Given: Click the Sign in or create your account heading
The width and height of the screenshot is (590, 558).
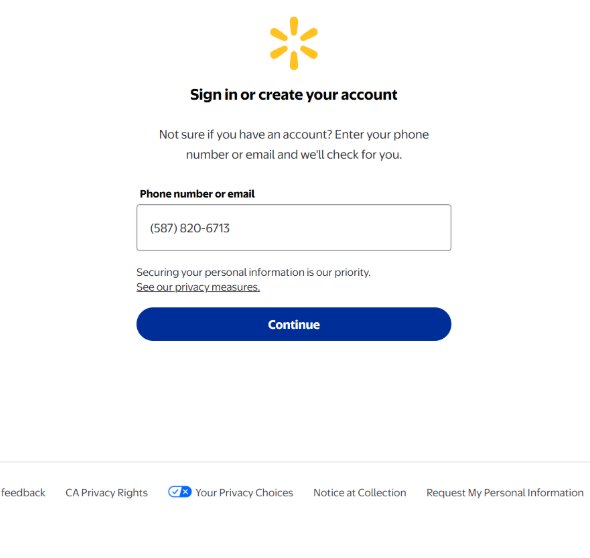Looking at the screenshot, I should coord(294,94).
